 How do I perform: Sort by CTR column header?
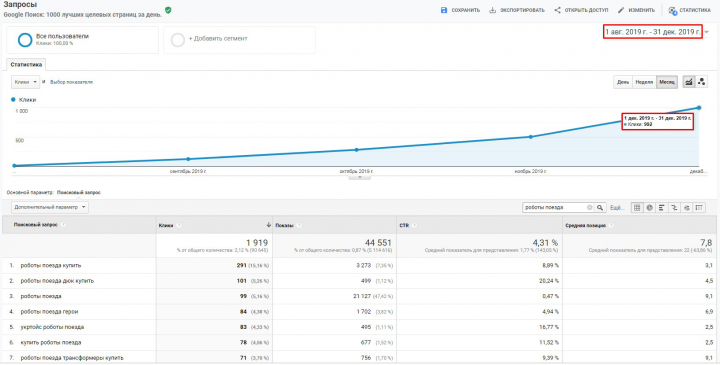coord(404,225)
